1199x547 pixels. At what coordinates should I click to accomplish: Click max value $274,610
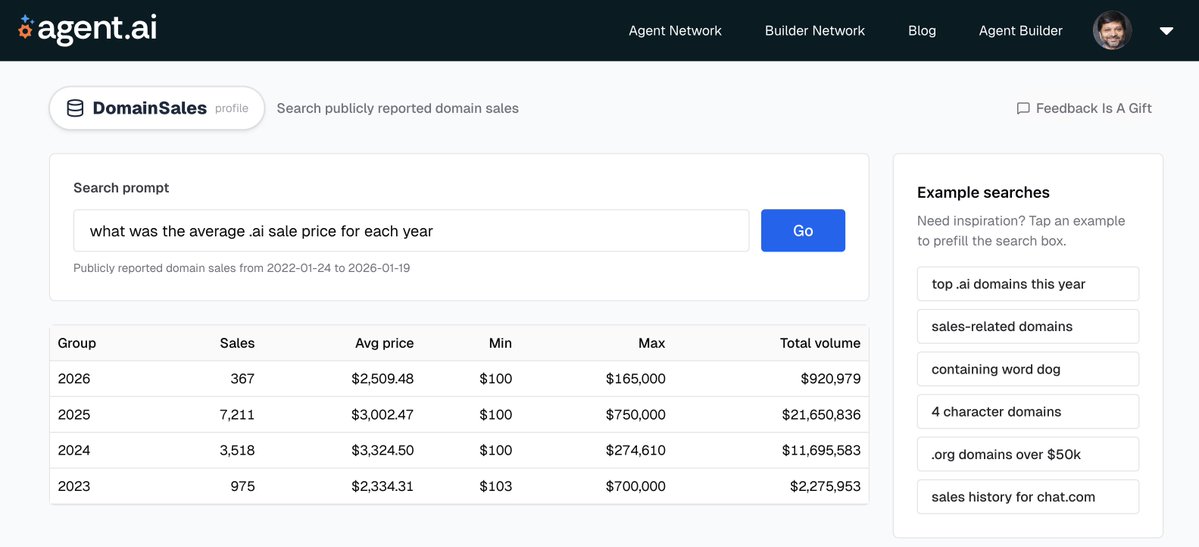[x=635, y=451]
